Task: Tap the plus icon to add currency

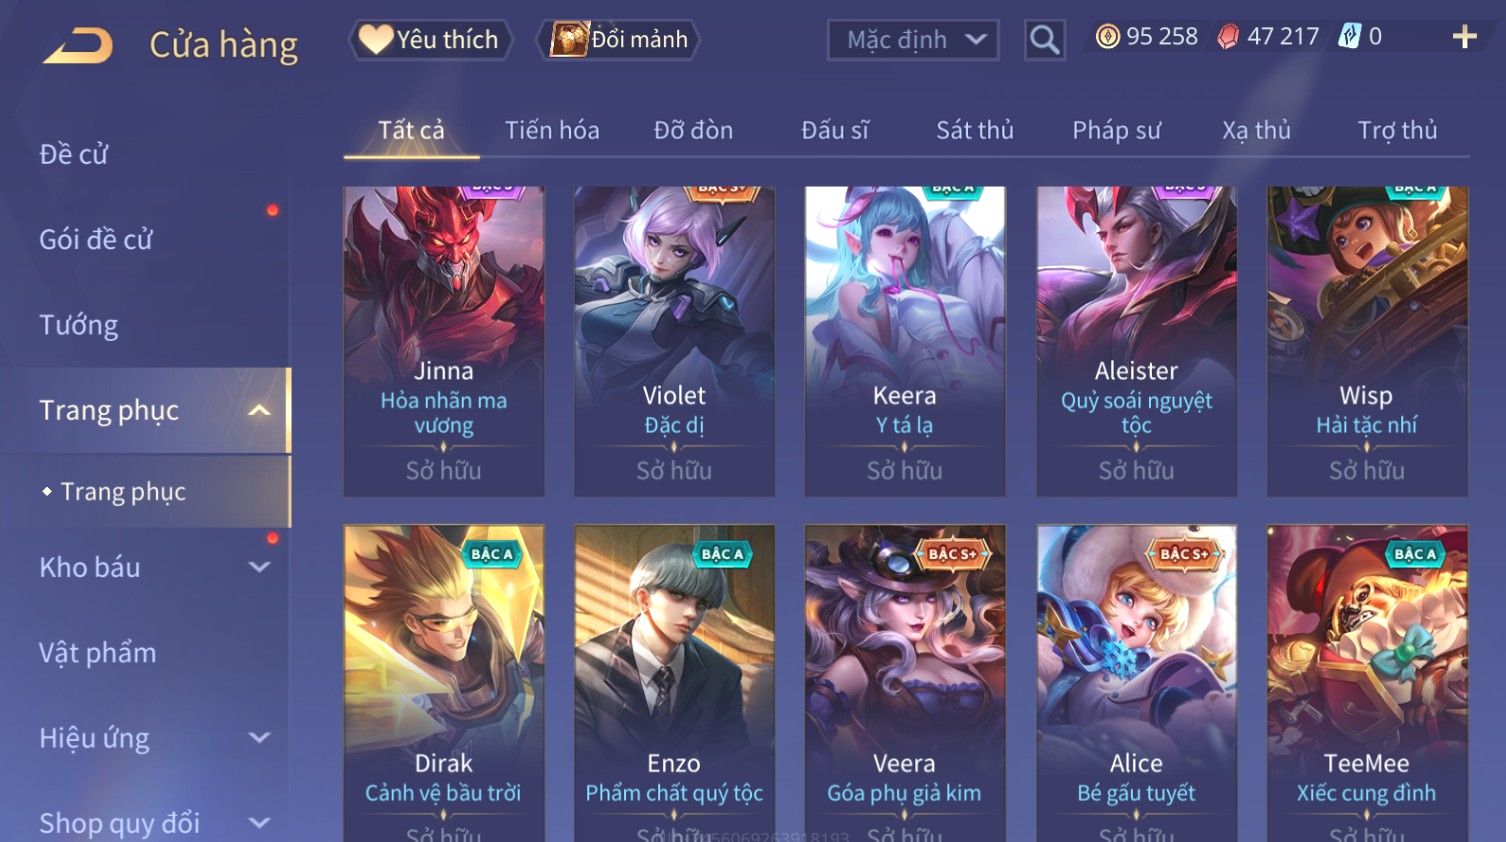Action: click(1464, 37)
